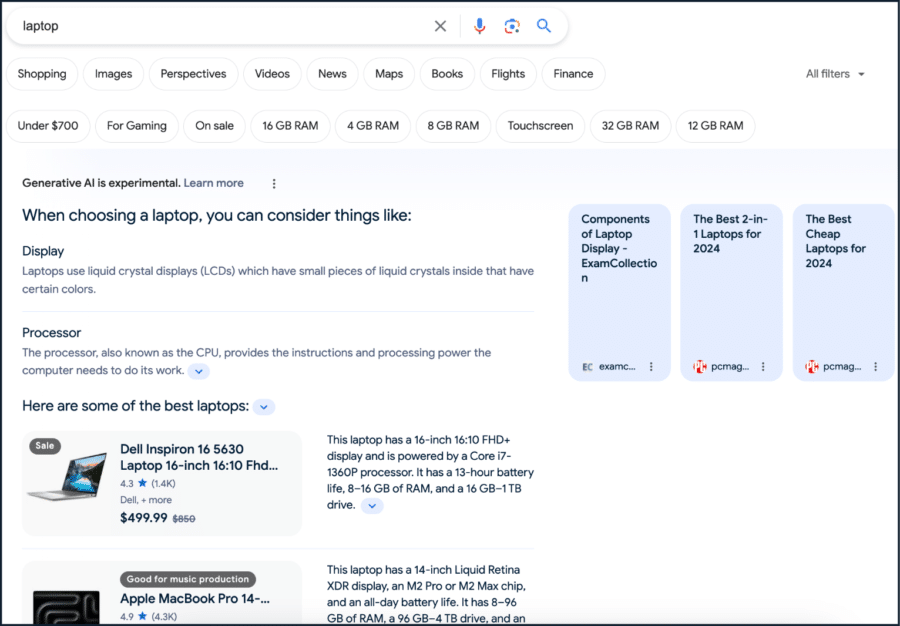
Task: Switch to the News tab
Action: (x=332, y=74)
